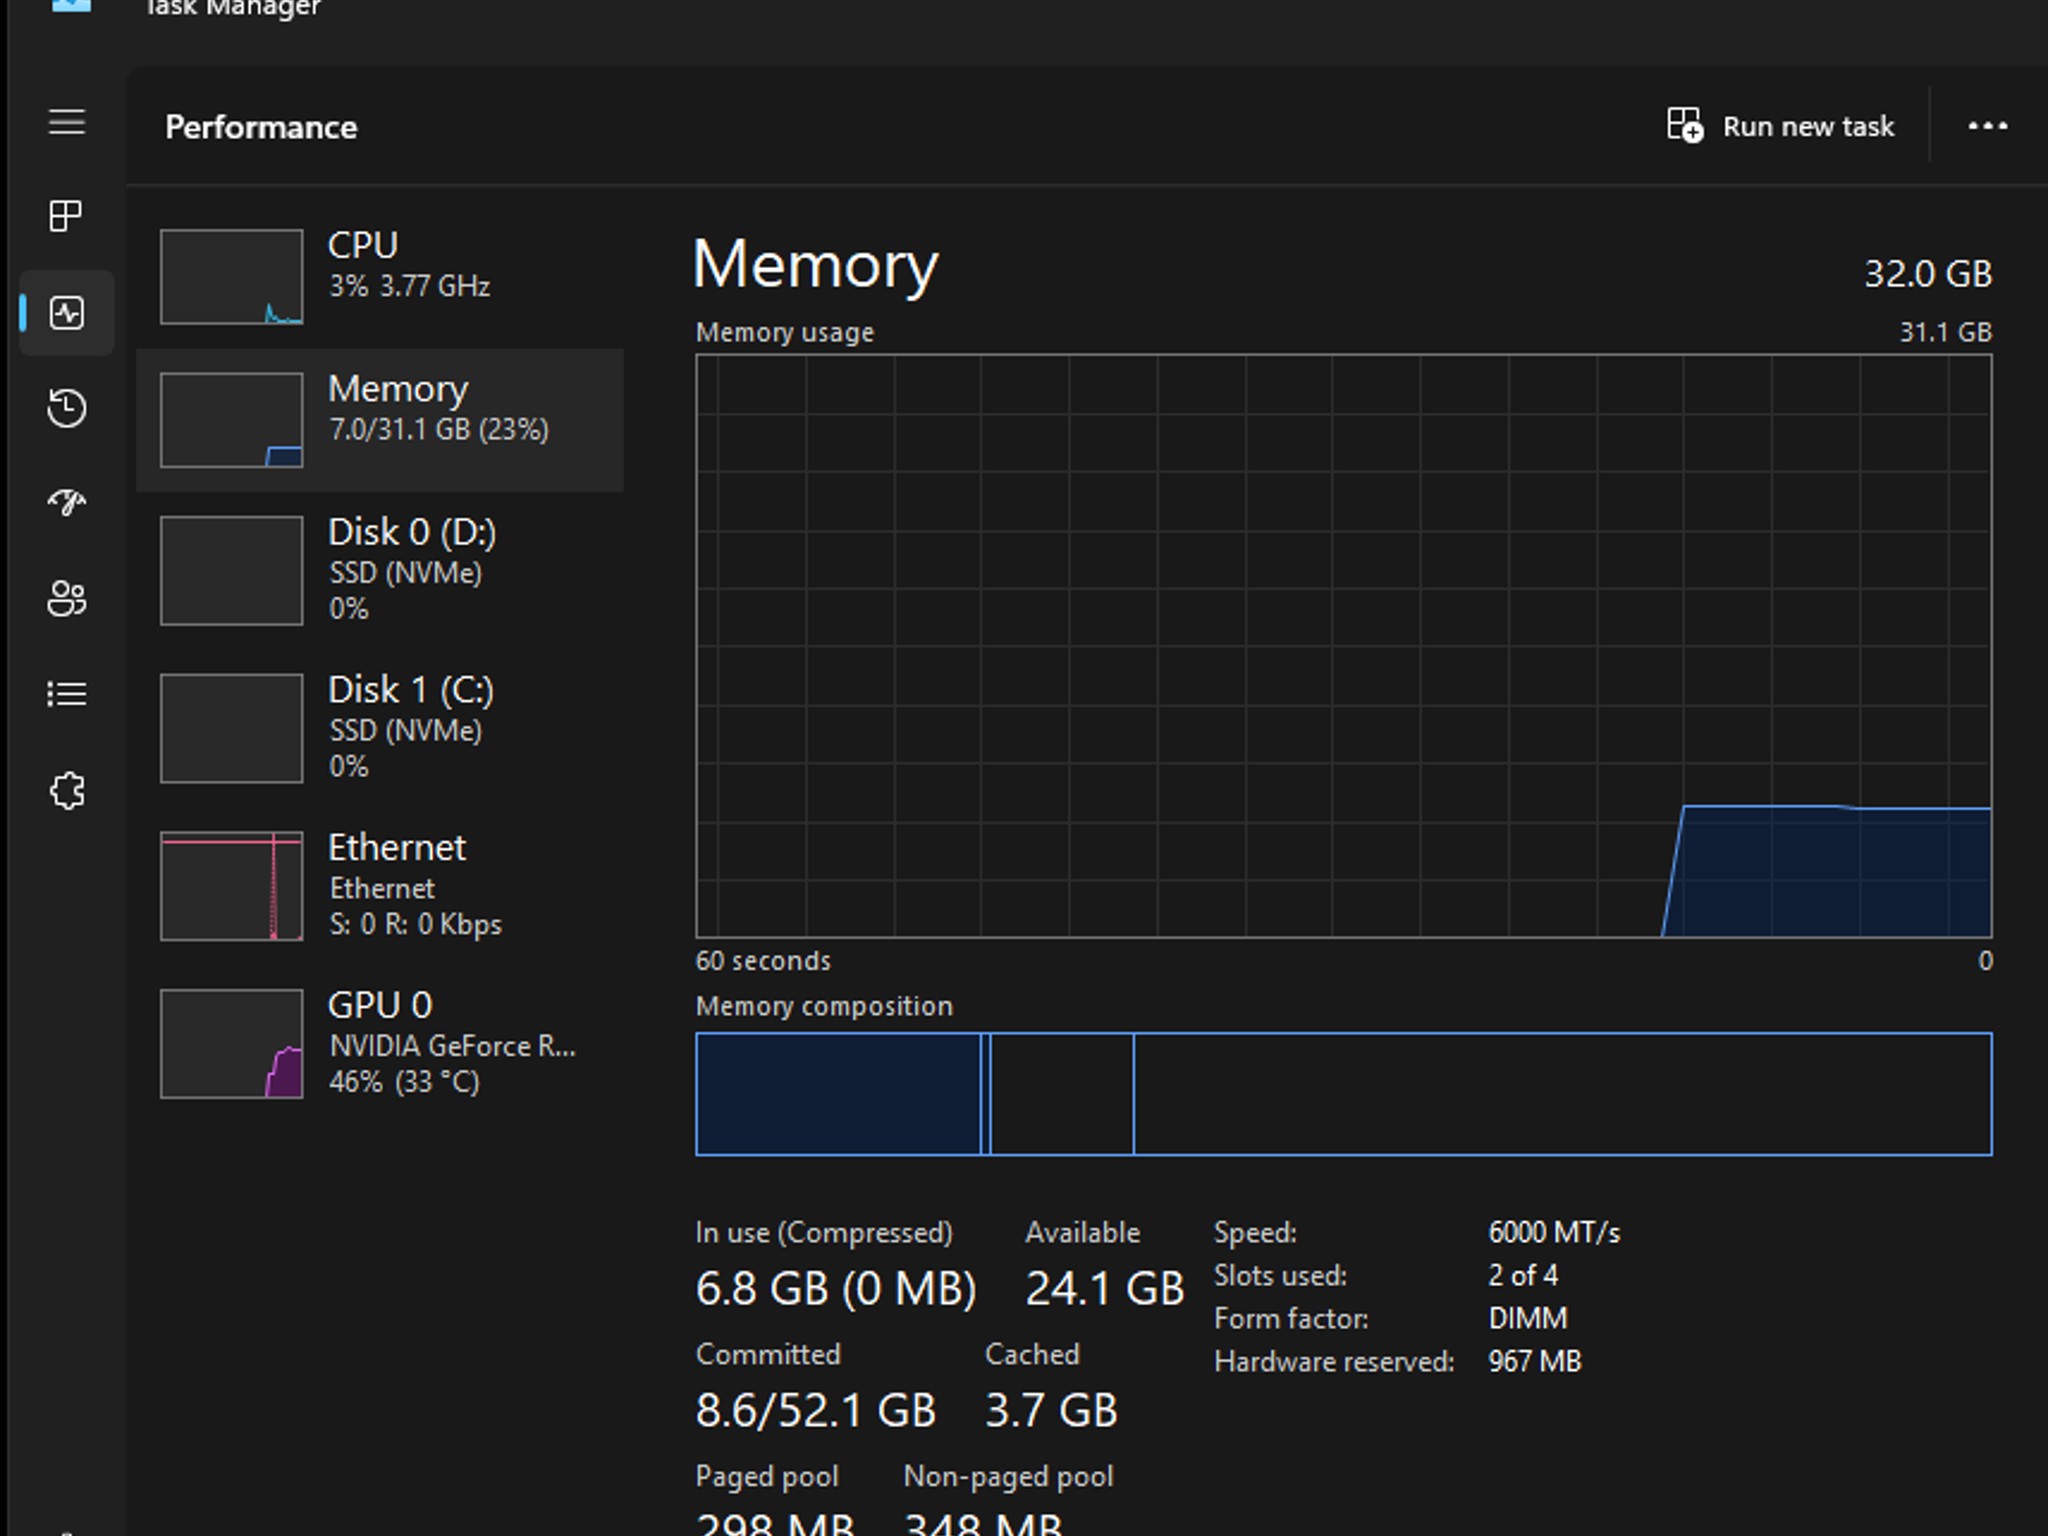The height and width of the screenshot is (1536, 2048).
Task: Click the Slots used value 2 of 4
Action: coord(1523,1275)
